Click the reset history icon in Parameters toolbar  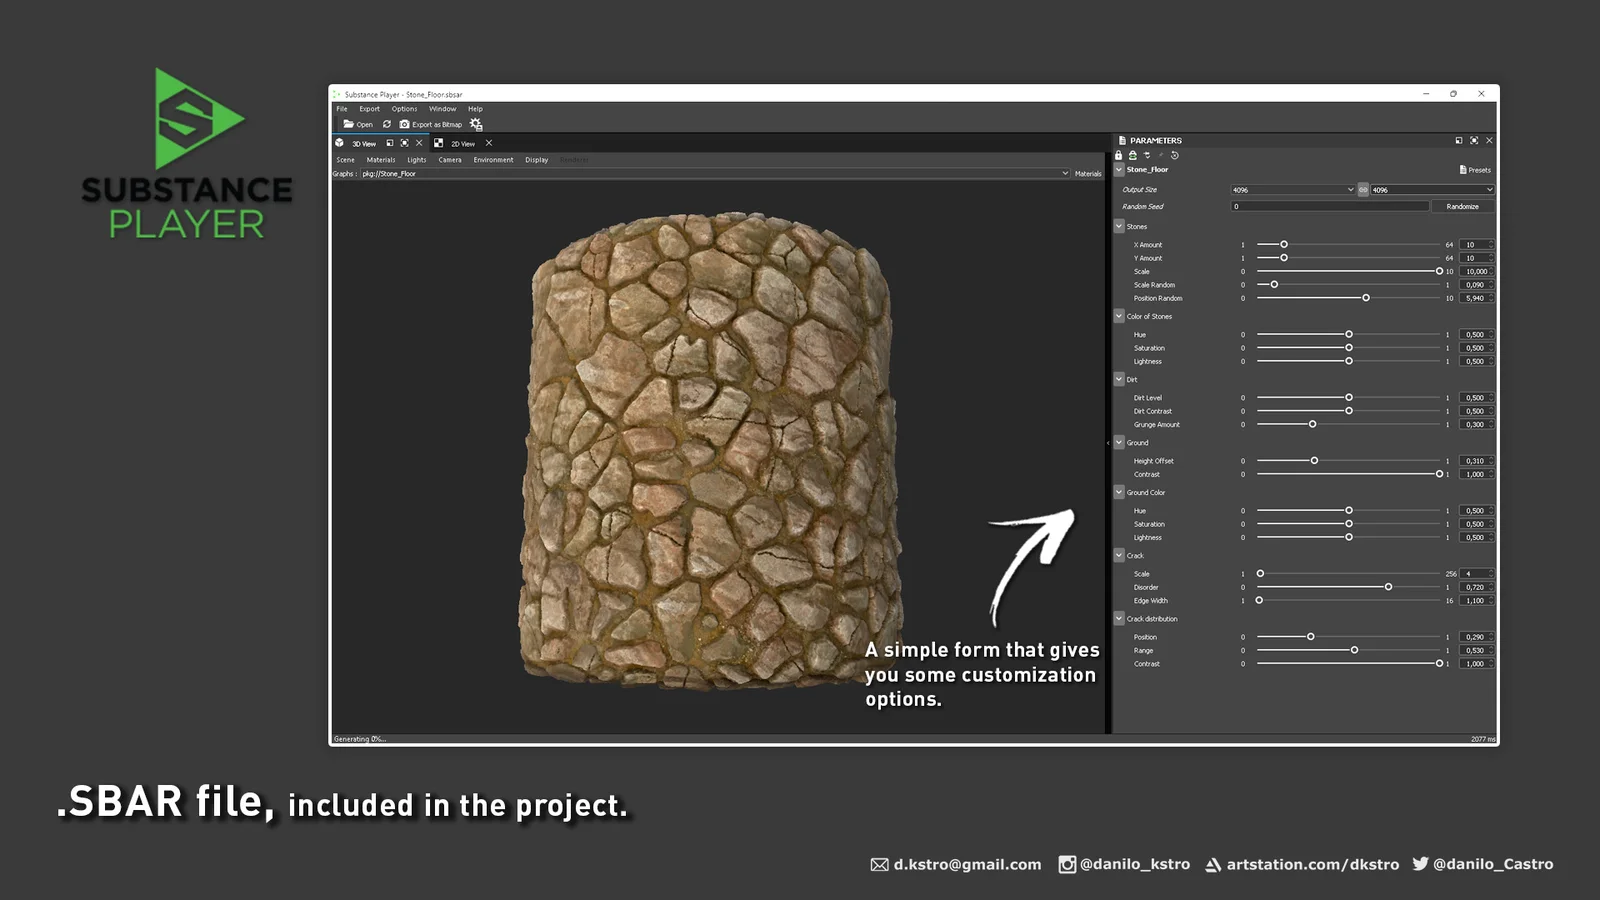(x=1175, y=155)
